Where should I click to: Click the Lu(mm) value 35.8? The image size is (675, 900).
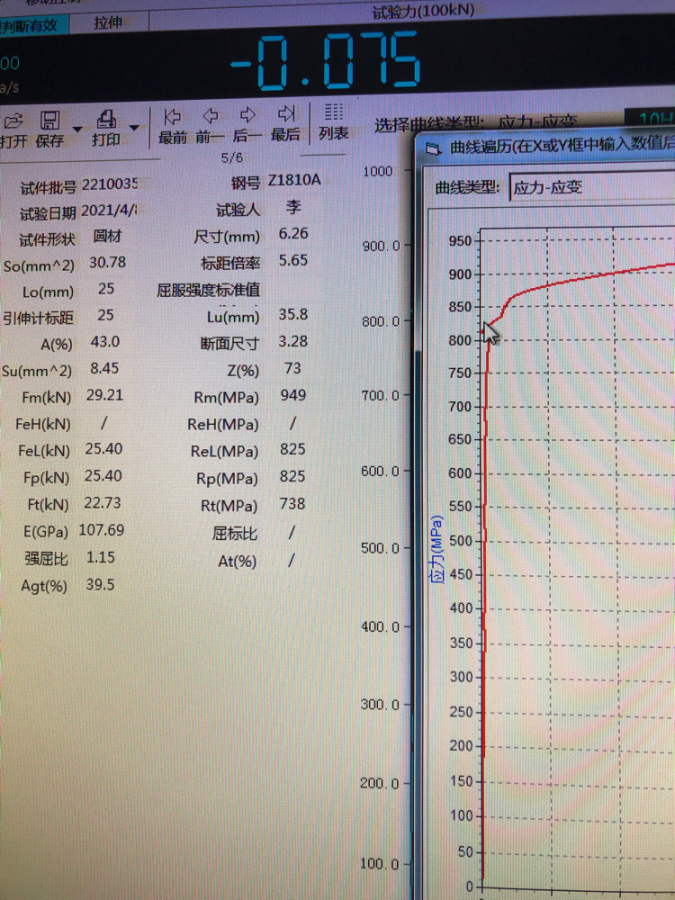pos(293,315)
